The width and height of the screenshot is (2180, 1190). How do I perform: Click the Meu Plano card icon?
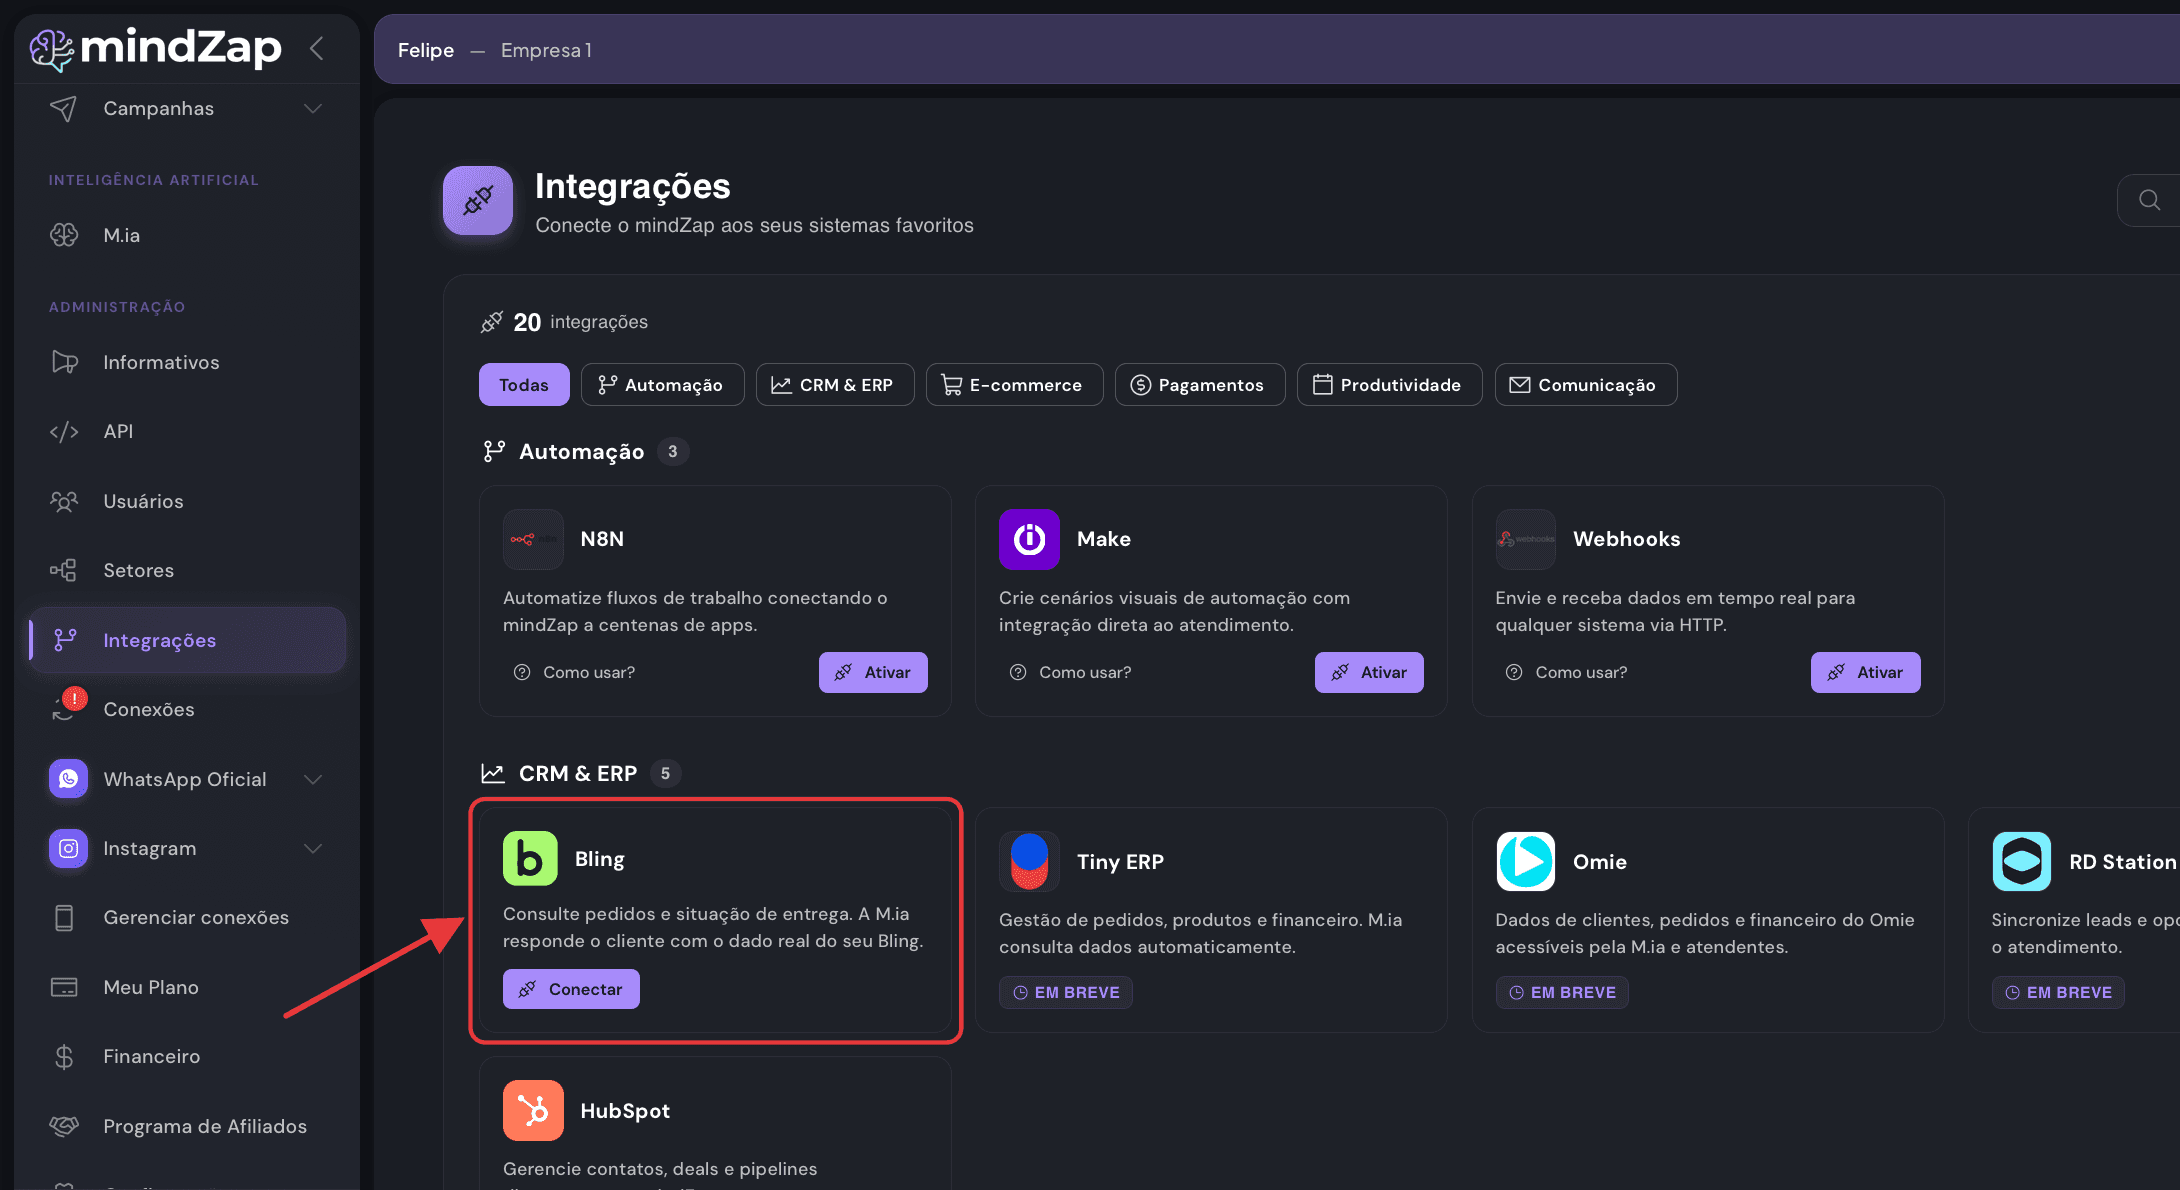coord(64,987)
